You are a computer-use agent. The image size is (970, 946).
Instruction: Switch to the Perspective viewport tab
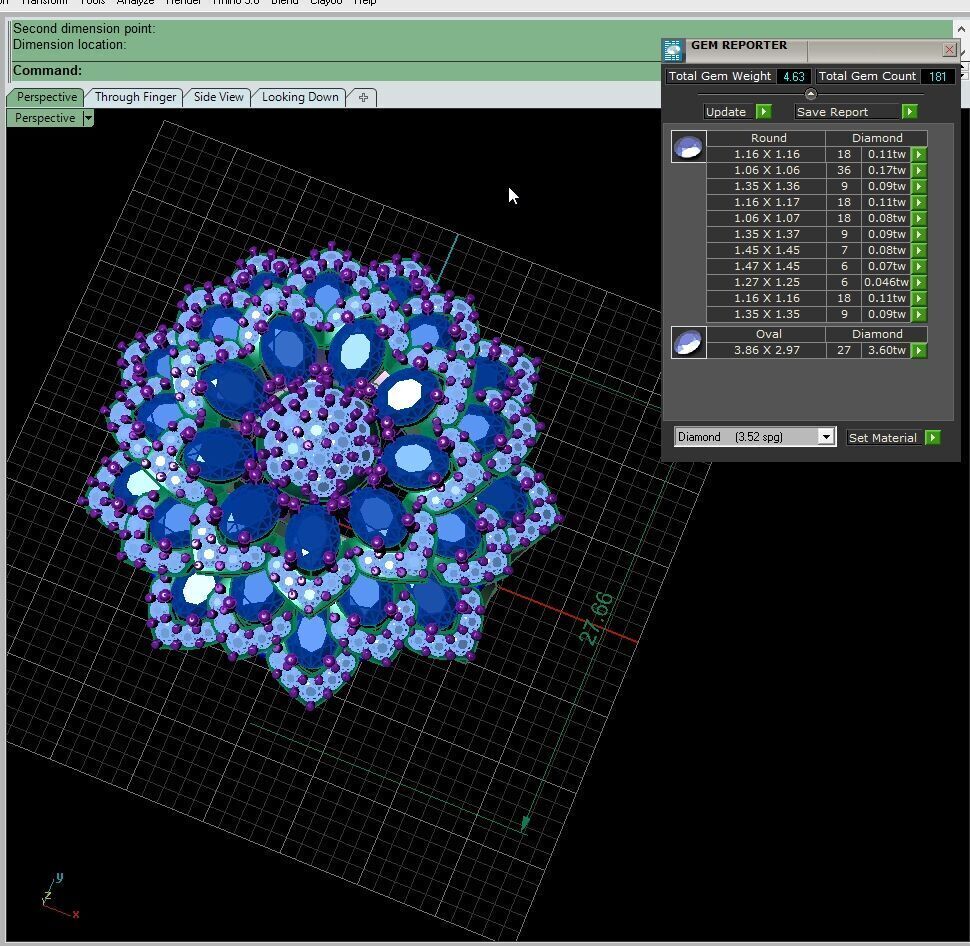[x=47, y=97]
